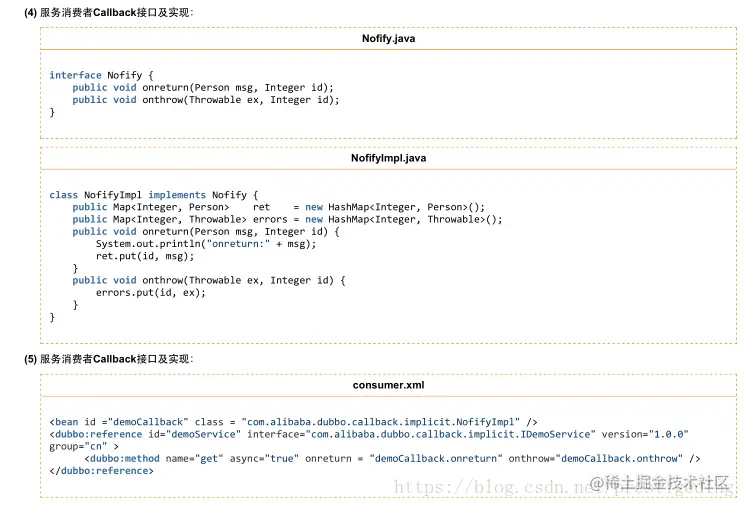Click the @稀土掘金技术社区 watermark text
Viewport: 745px width, 507px height.
tap(659, 483)
